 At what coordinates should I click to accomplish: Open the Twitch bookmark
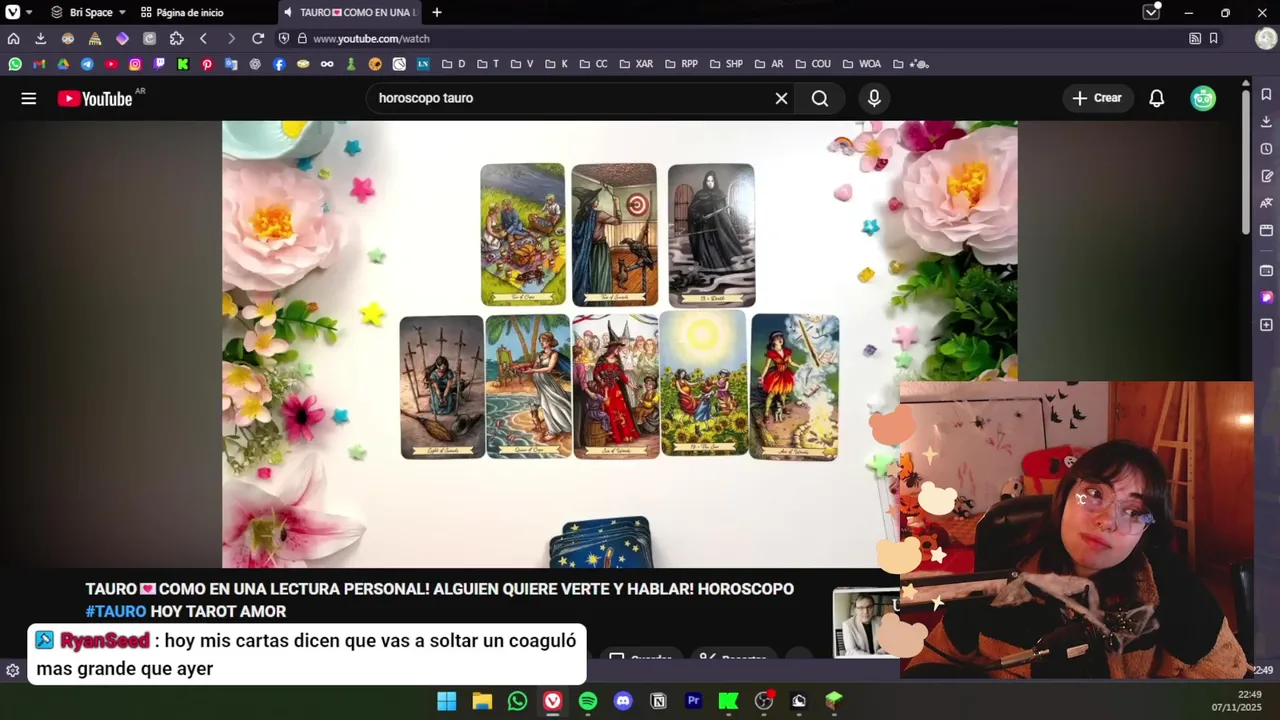pos(159,64)
